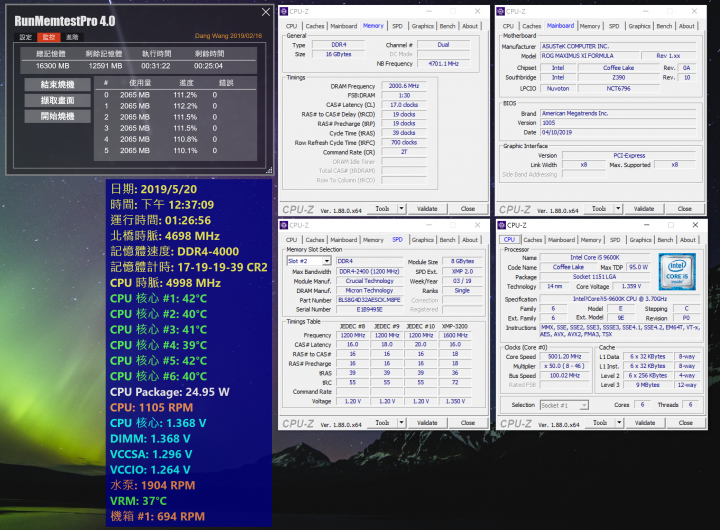The width and height of the screenshot is (720, 530).
Task: Click memtest row 5 showing 110.1%
Action: [175, 151]
